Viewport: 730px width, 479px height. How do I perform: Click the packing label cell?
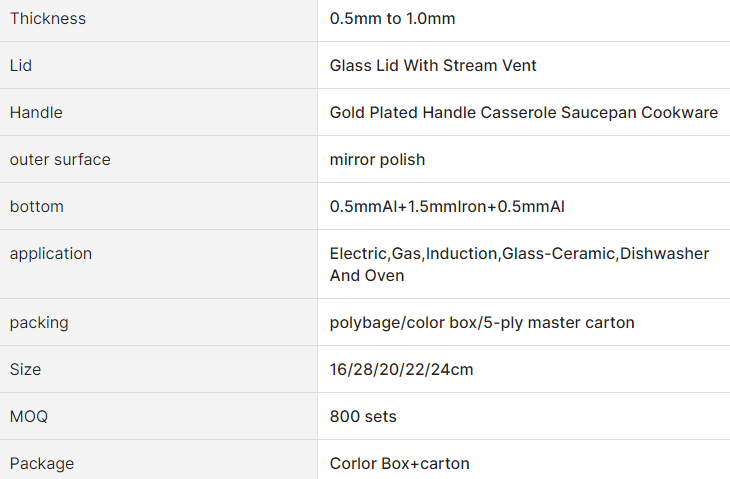pos(39,323)
